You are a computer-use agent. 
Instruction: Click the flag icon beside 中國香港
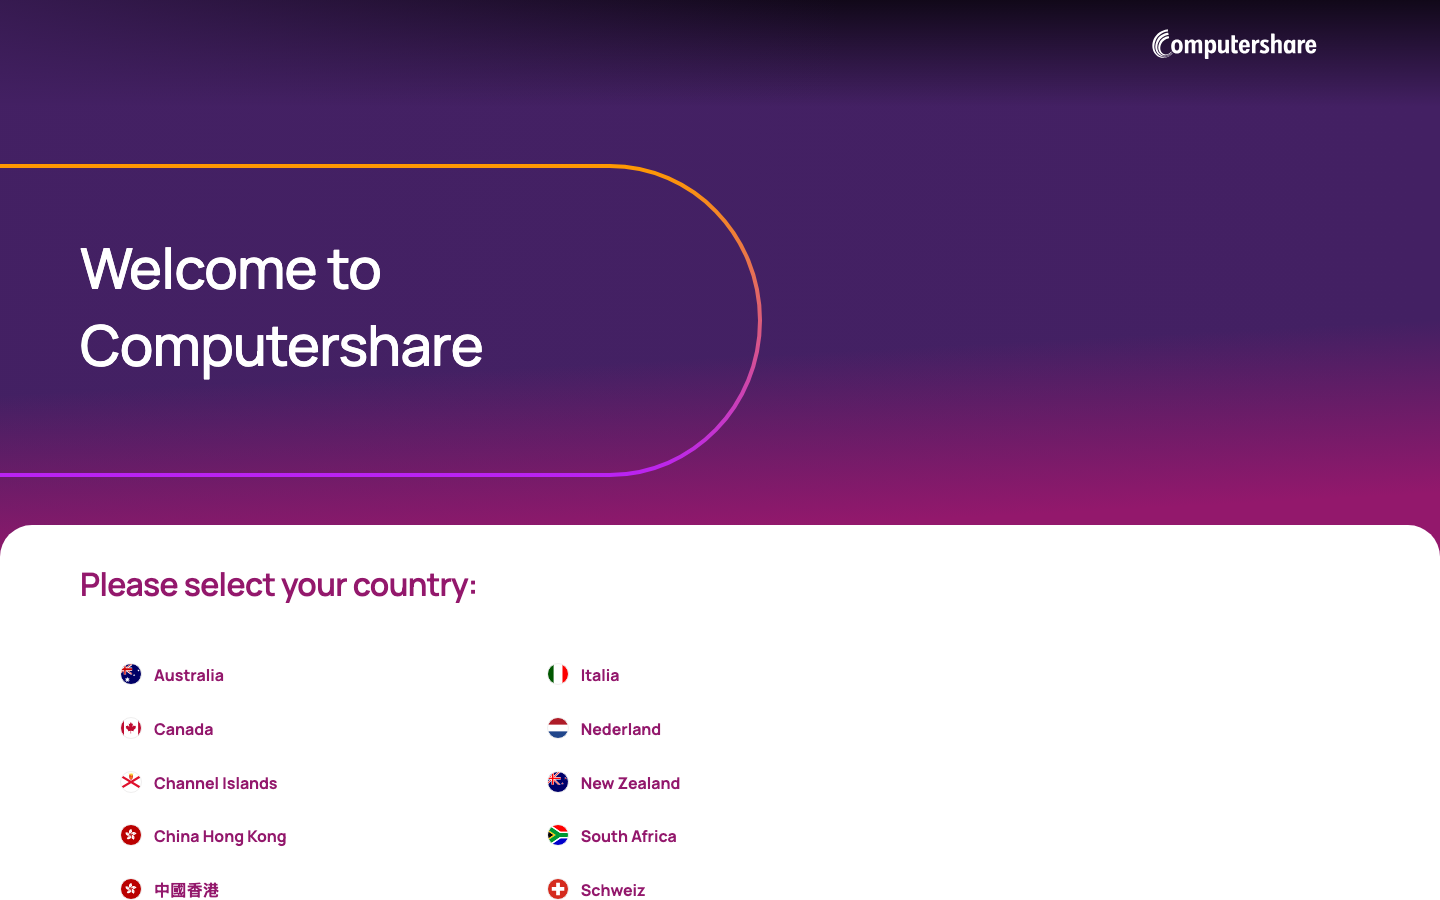pos(131,889)
